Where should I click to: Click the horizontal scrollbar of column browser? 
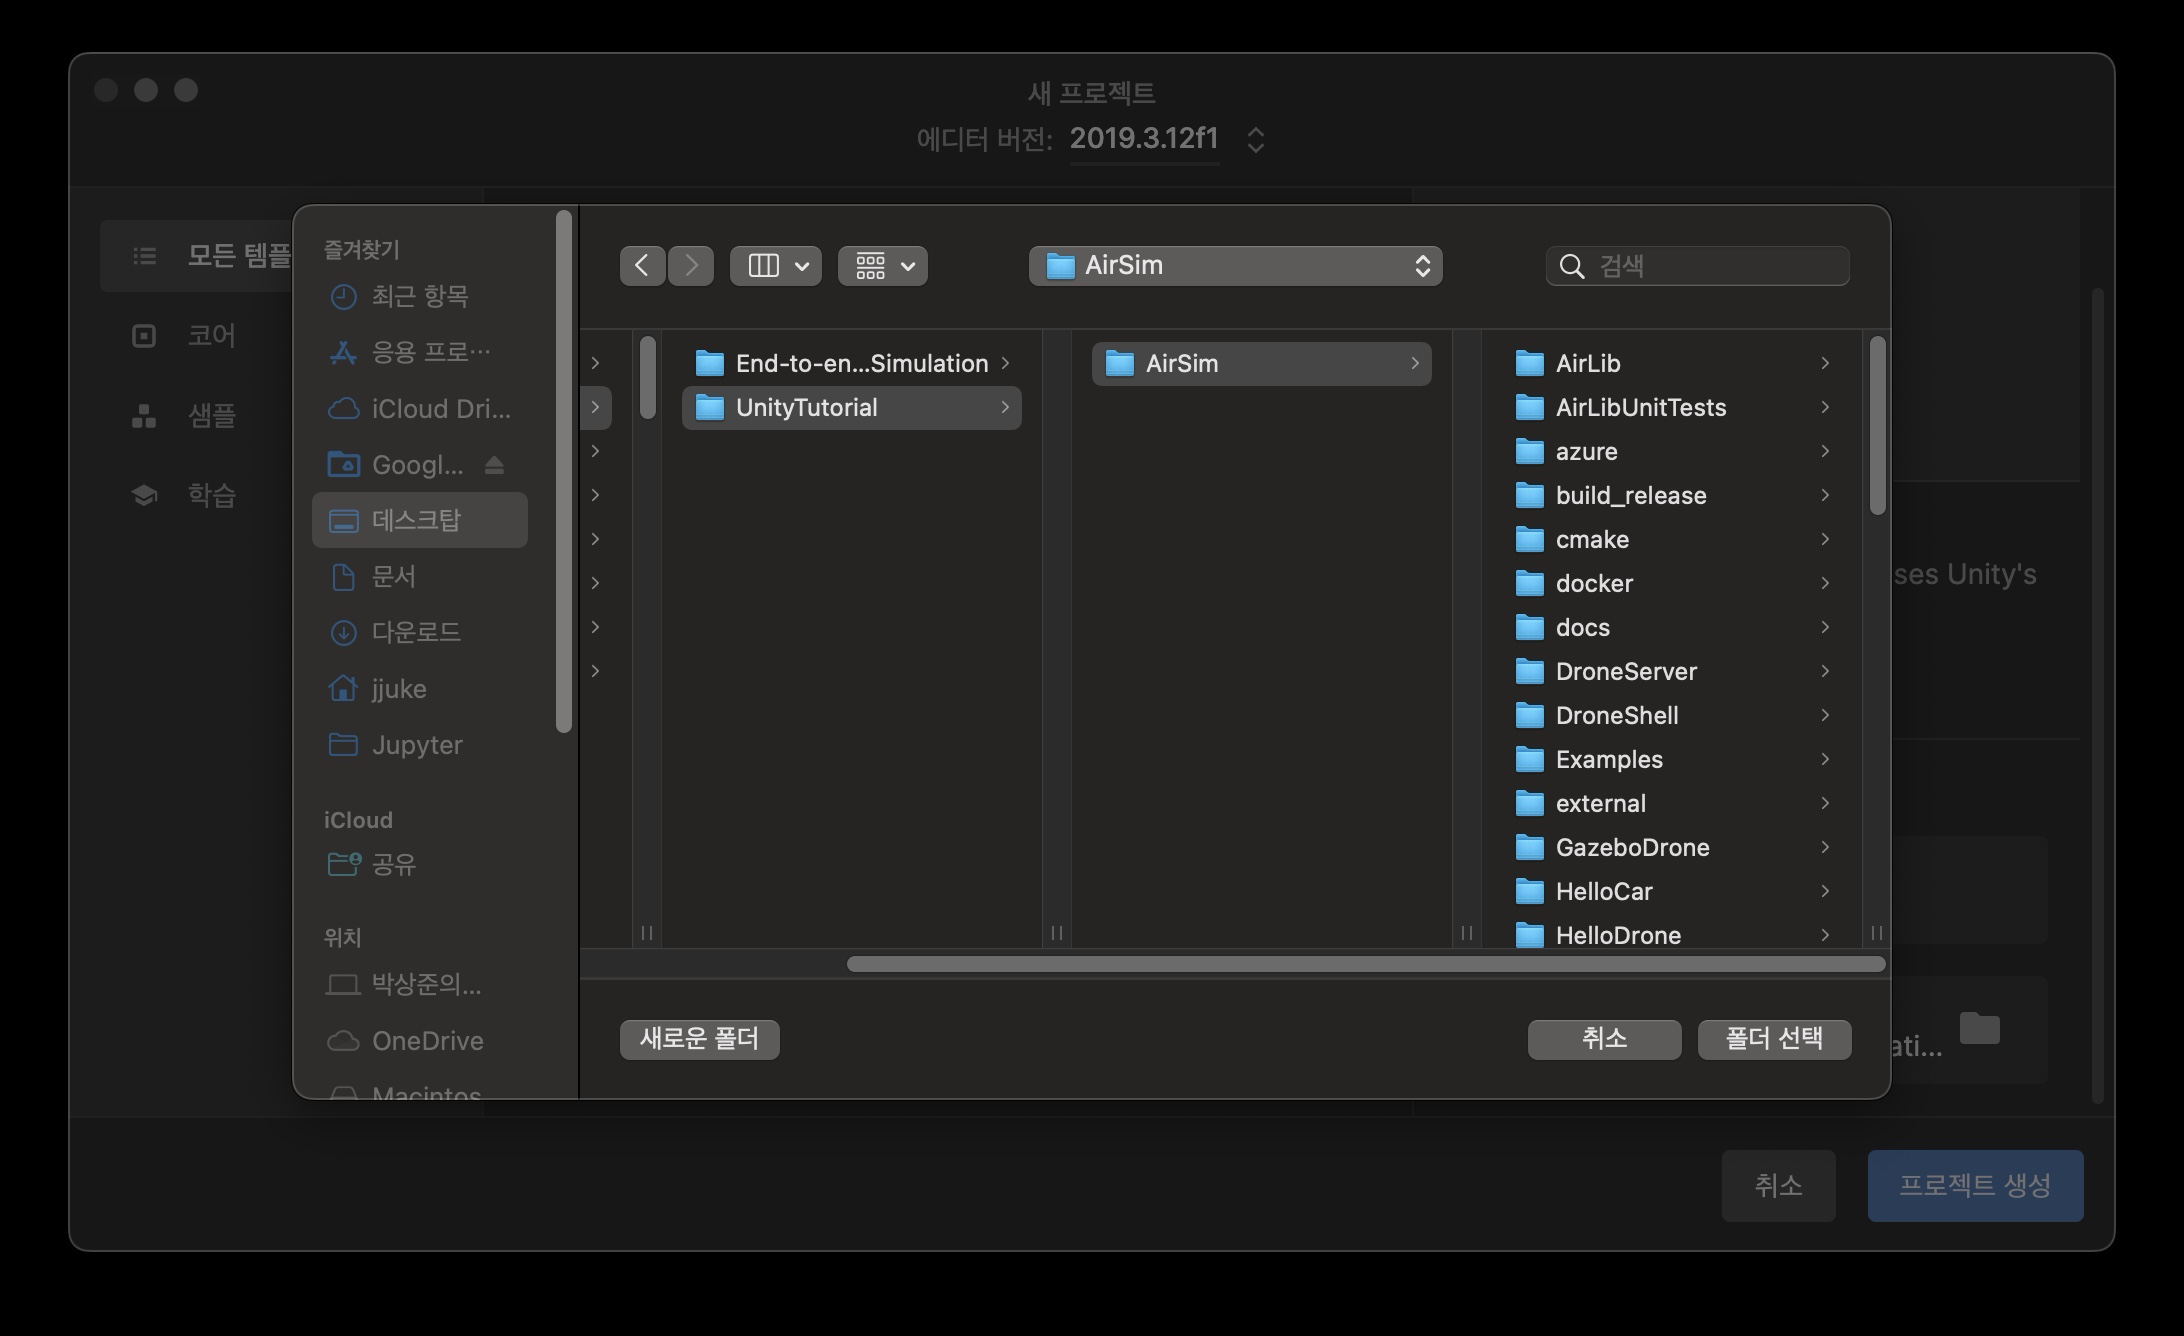tap(1366, 964)
